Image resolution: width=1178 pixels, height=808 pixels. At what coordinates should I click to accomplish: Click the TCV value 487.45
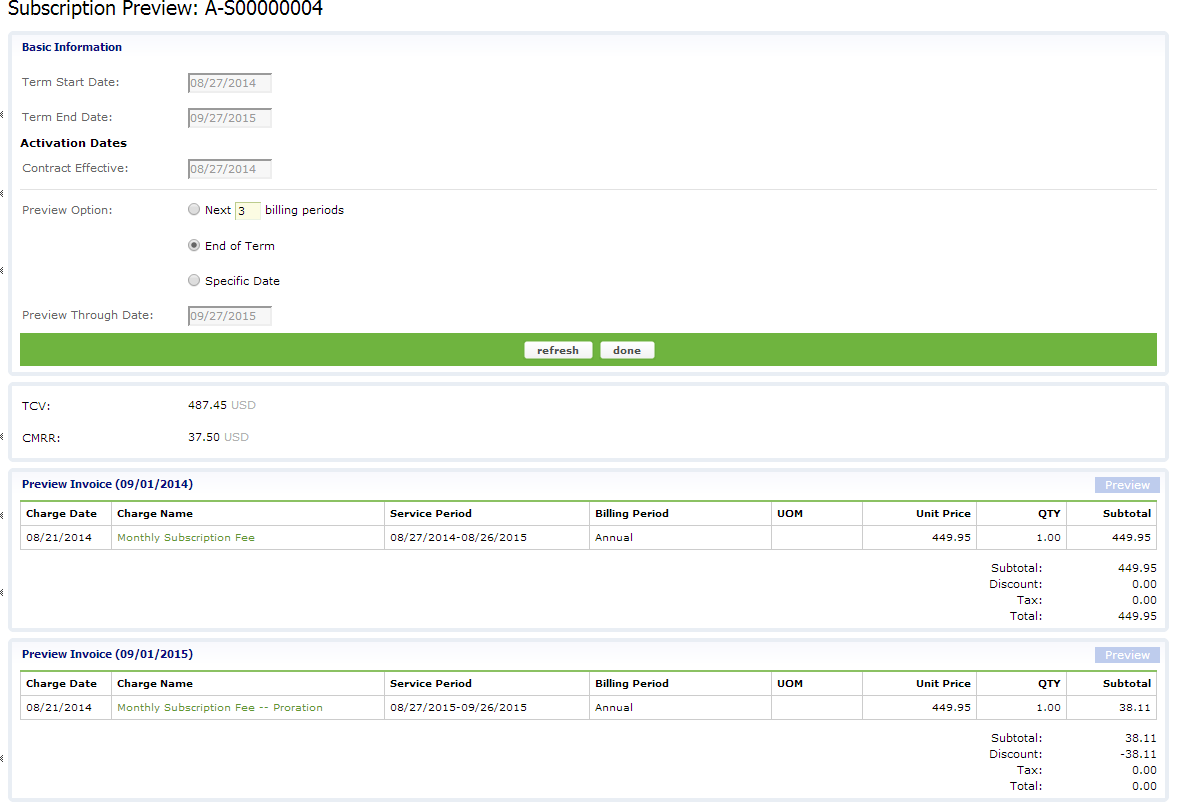(207, 405)
